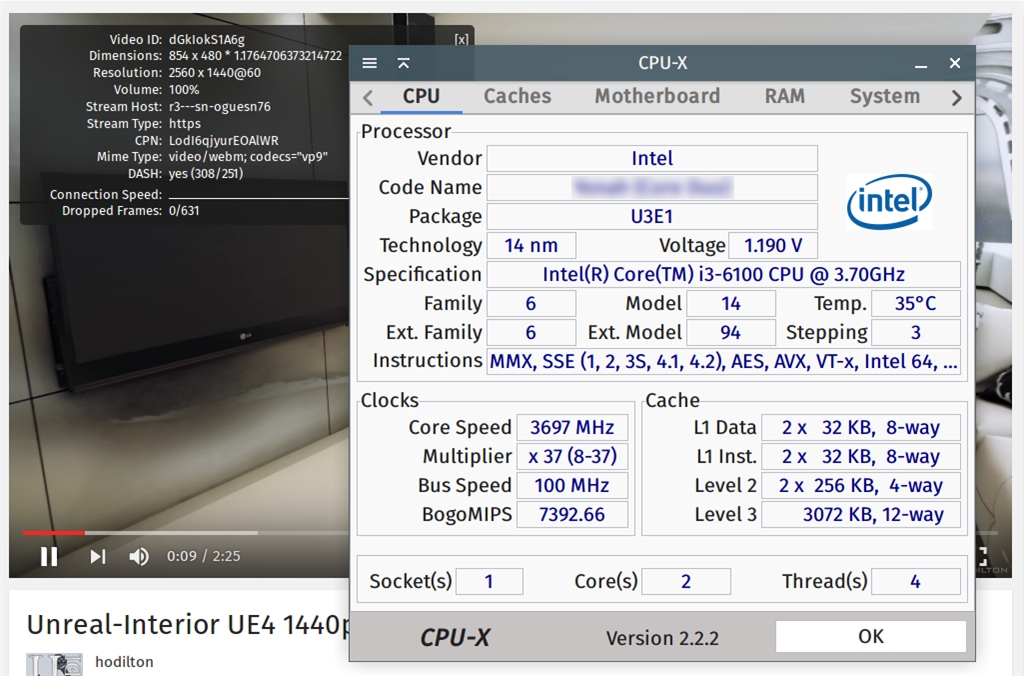Click the Bus Speed value 100 MHz

[x=572, y=486]
